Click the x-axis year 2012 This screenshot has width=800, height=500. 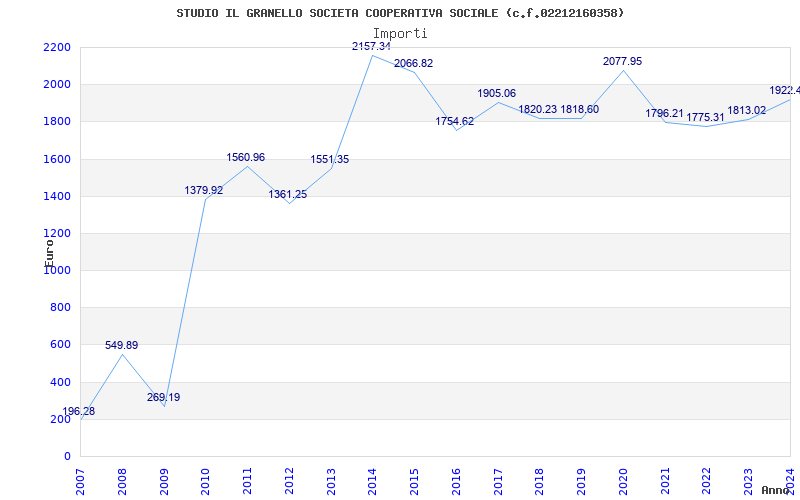tap(289, 482)
